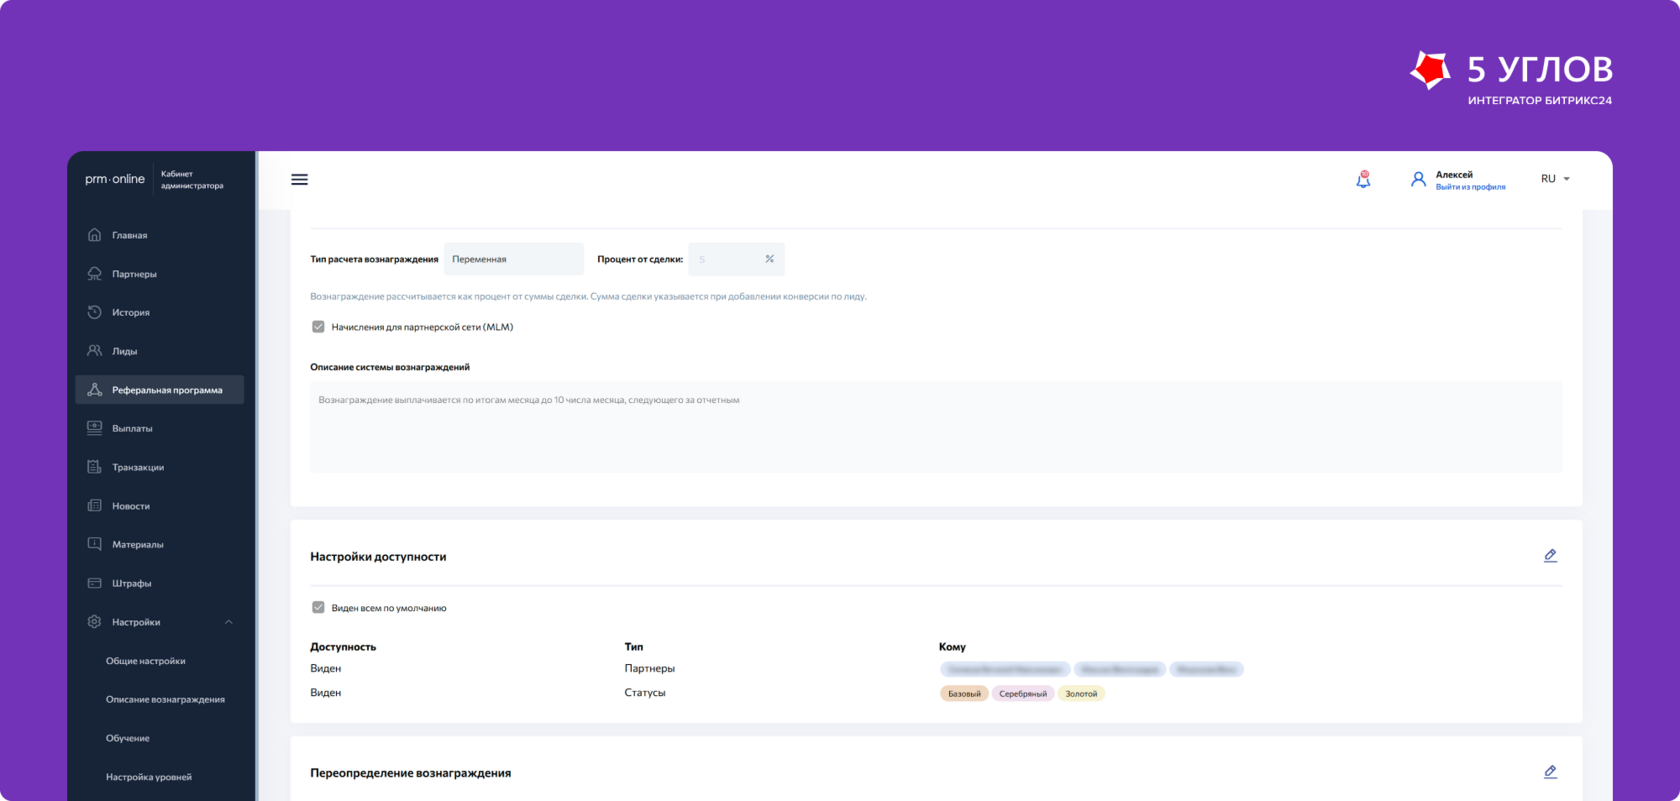The height and width of the screenshot is (801, 1680).
Task: Open Общие настройки submenu item
Action: 145,661
